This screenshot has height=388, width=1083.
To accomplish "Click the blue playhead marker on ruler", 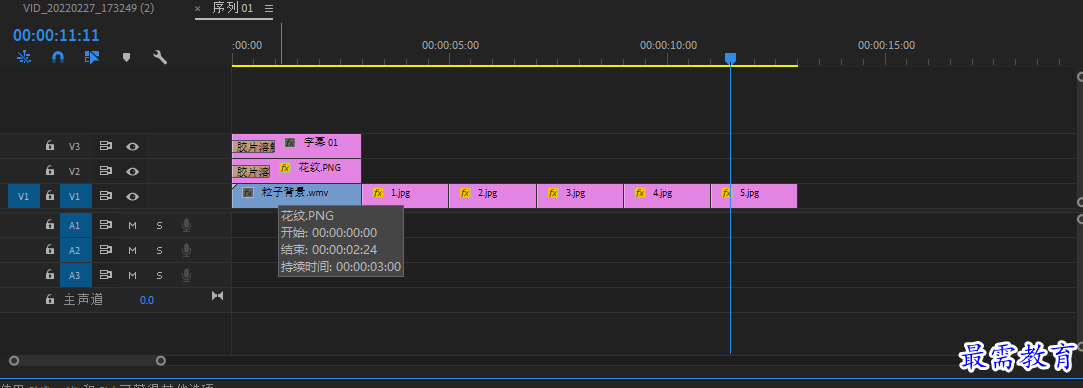I will pos(730,59).
